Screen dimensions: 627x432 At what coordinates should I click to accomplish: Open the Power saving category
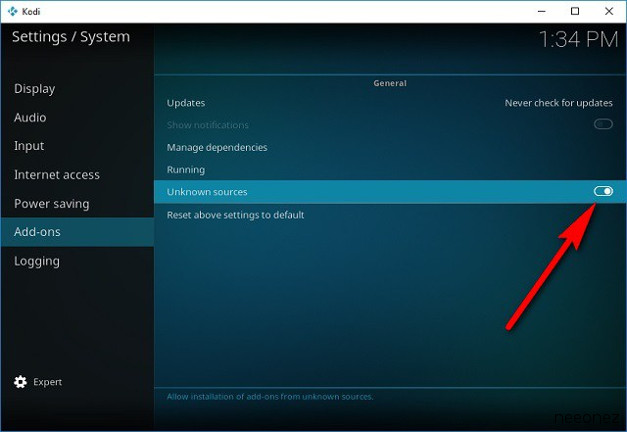coord(77,204)
